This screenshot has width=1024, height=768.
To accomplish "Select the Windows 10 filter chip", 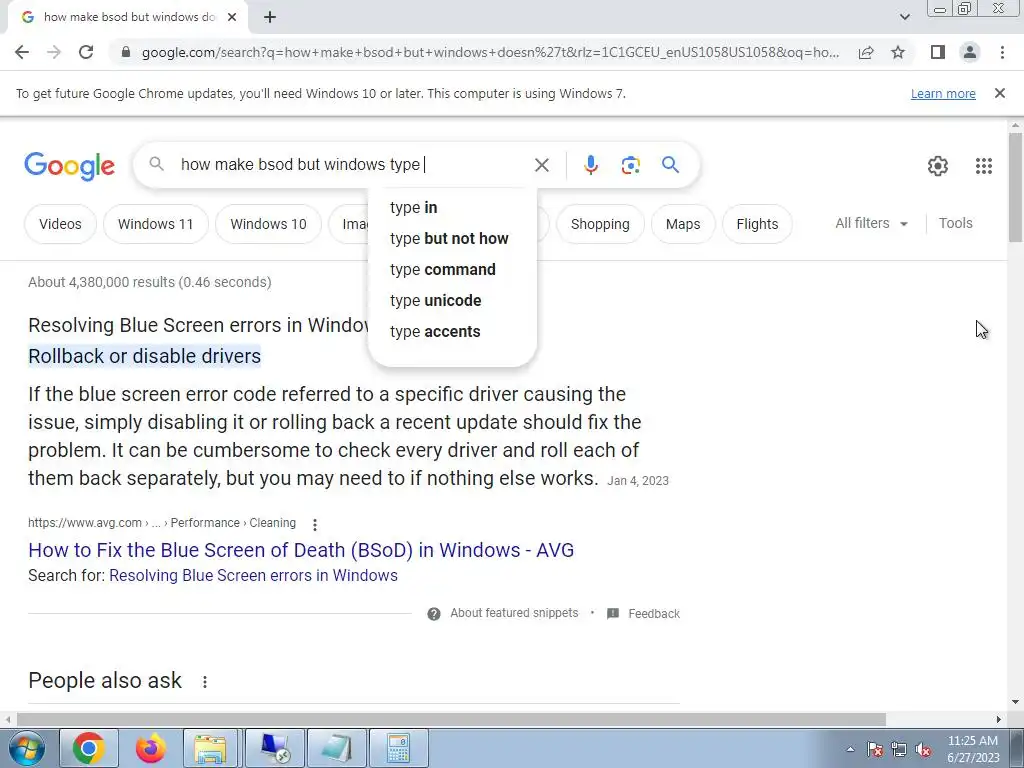I will point(268,224).
